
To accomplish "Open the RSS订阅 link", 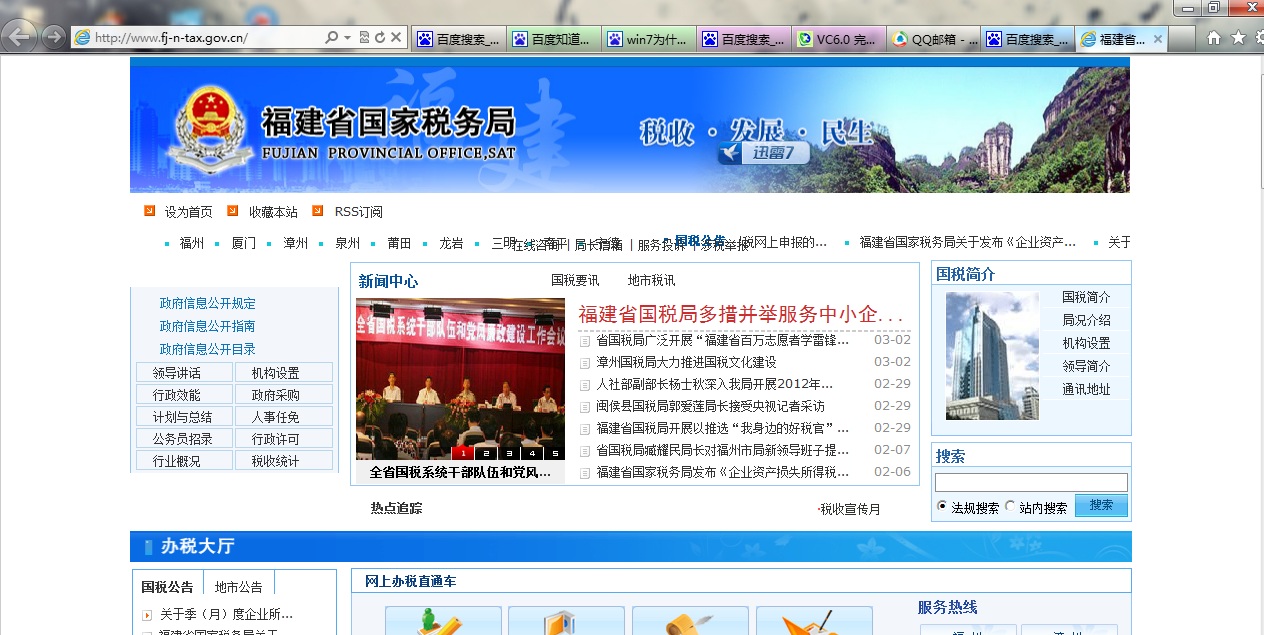I will click(x=359, y=212).
